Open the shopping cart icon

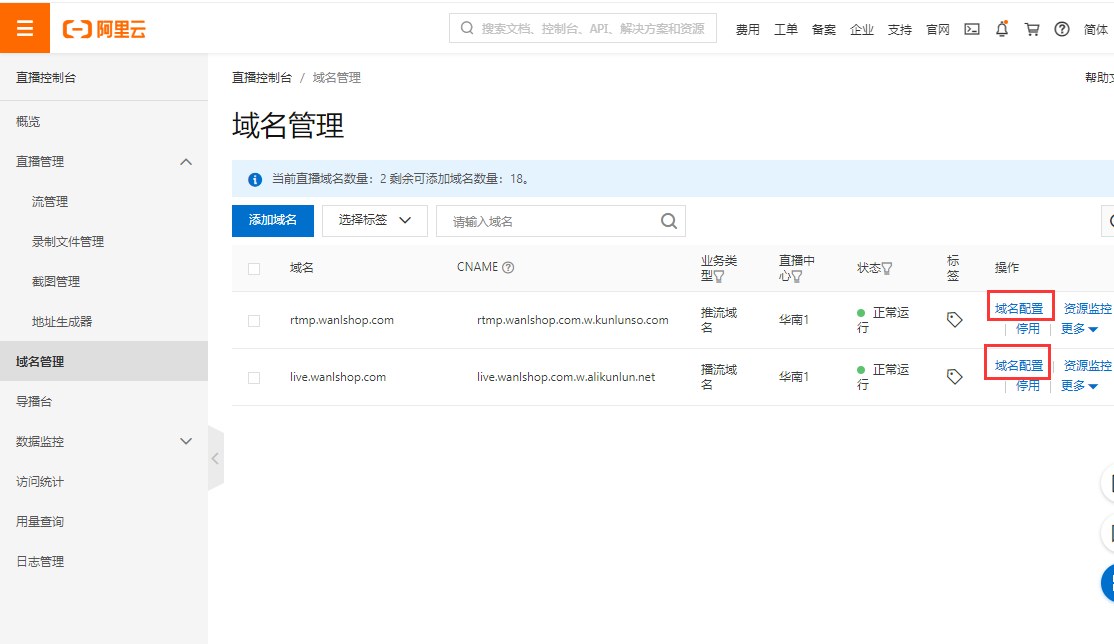1032,29
